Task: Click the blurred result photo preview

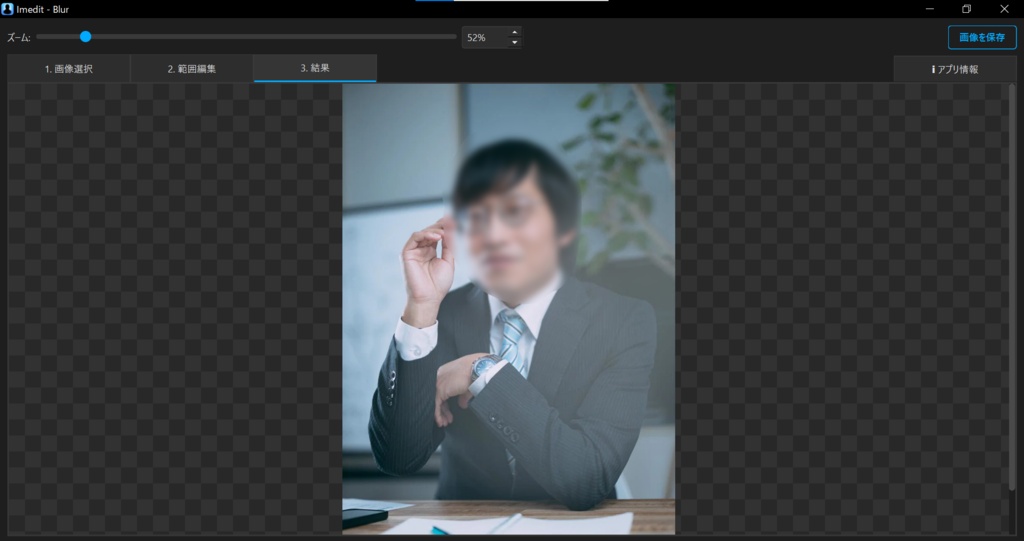Action: coord(509,308)
